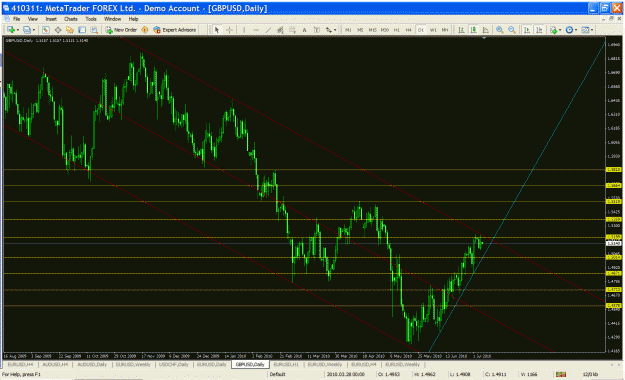Screen dimensions: 625x380
Task: Switch to the AUDUSD,H4 chart tab
Action: pos(55,364)
